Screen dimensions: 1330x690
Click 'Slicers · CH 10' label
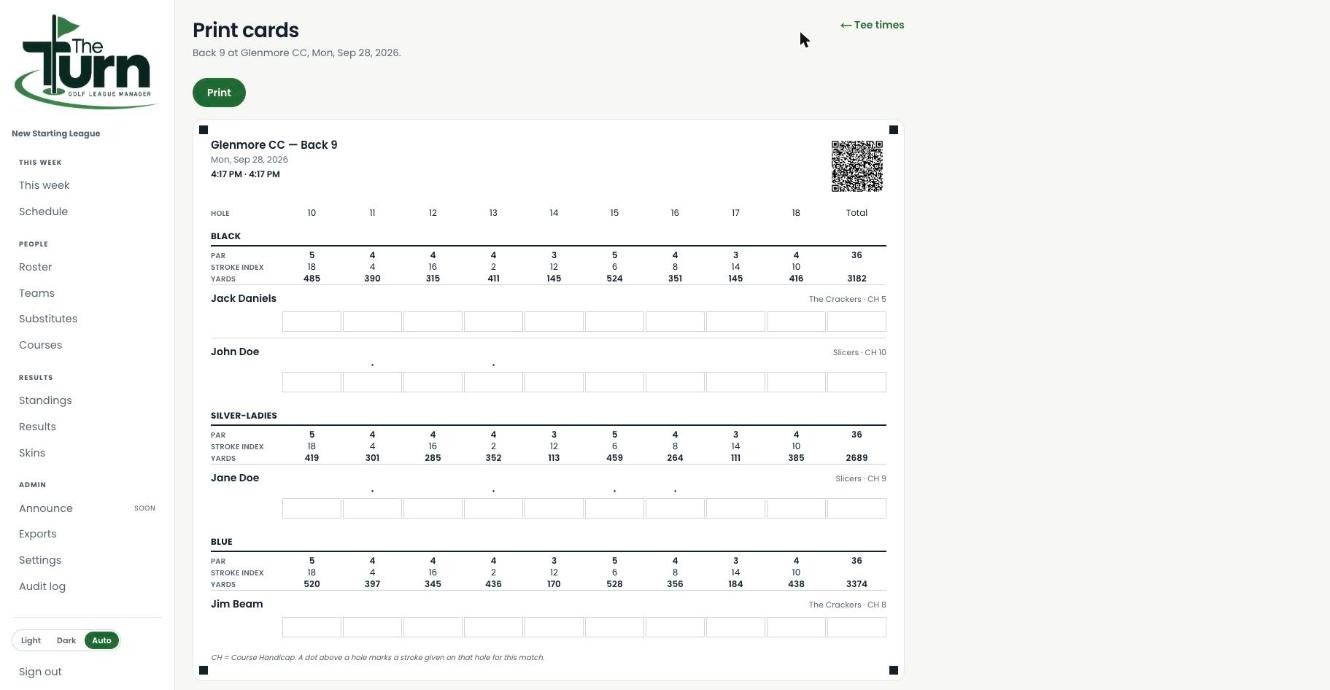[860, 352]
